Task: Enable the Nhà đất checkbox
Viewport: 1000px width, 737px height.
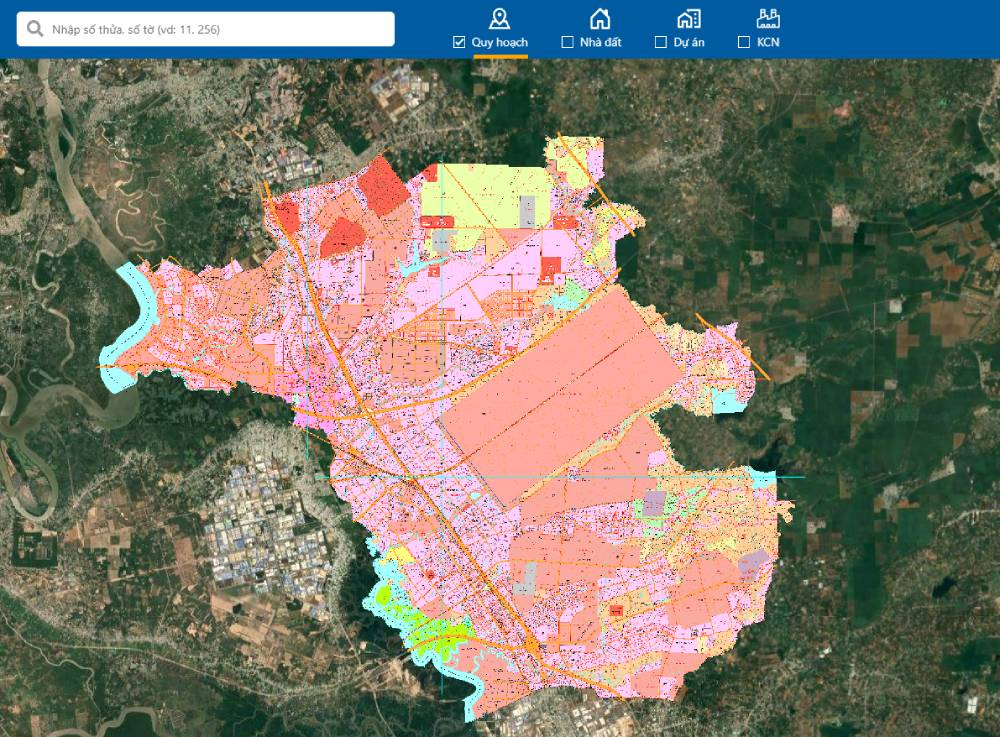Action: tap(568, 42)
